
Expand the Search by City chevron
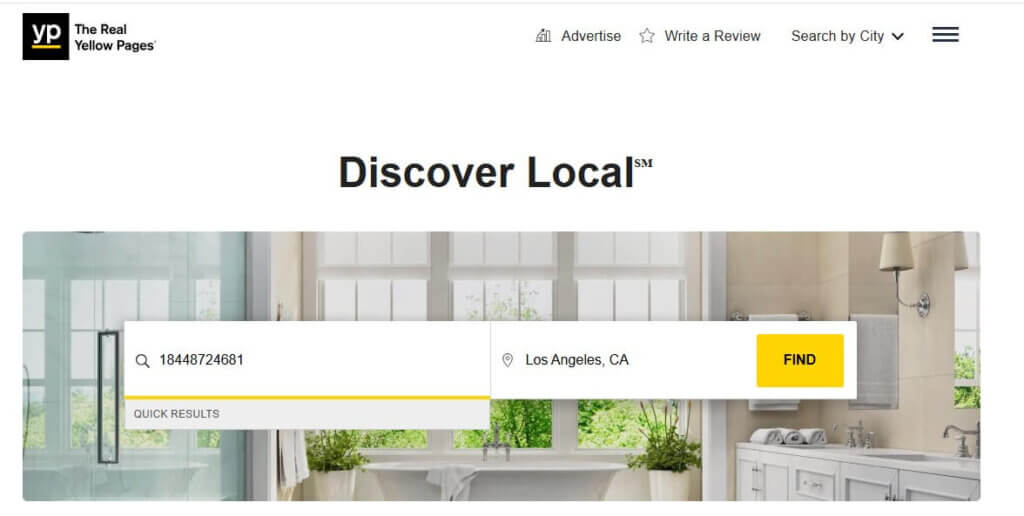pos(898,37)
